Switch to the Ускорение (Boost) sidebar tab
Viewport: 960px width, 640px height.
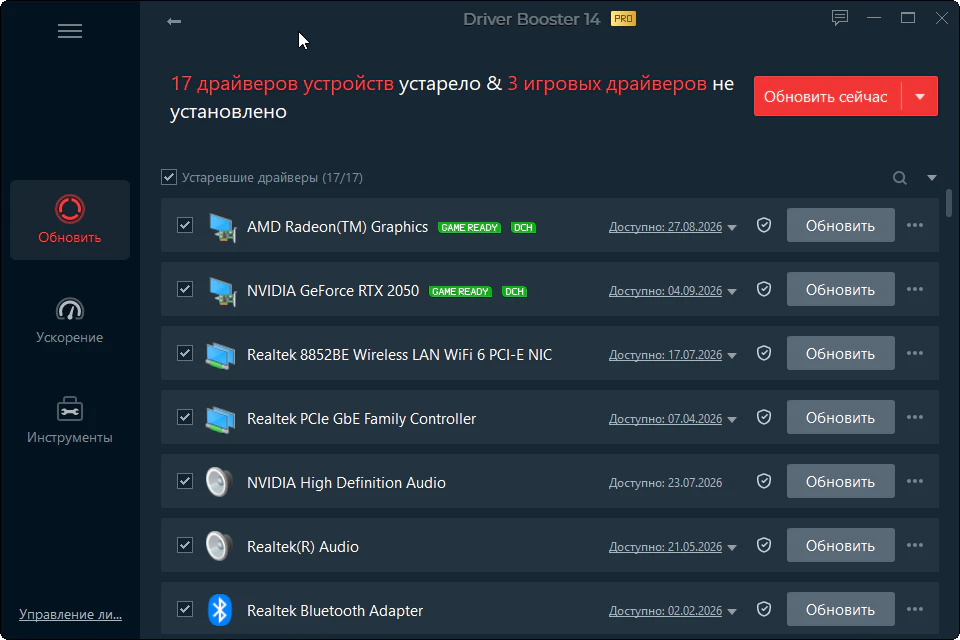70,320
